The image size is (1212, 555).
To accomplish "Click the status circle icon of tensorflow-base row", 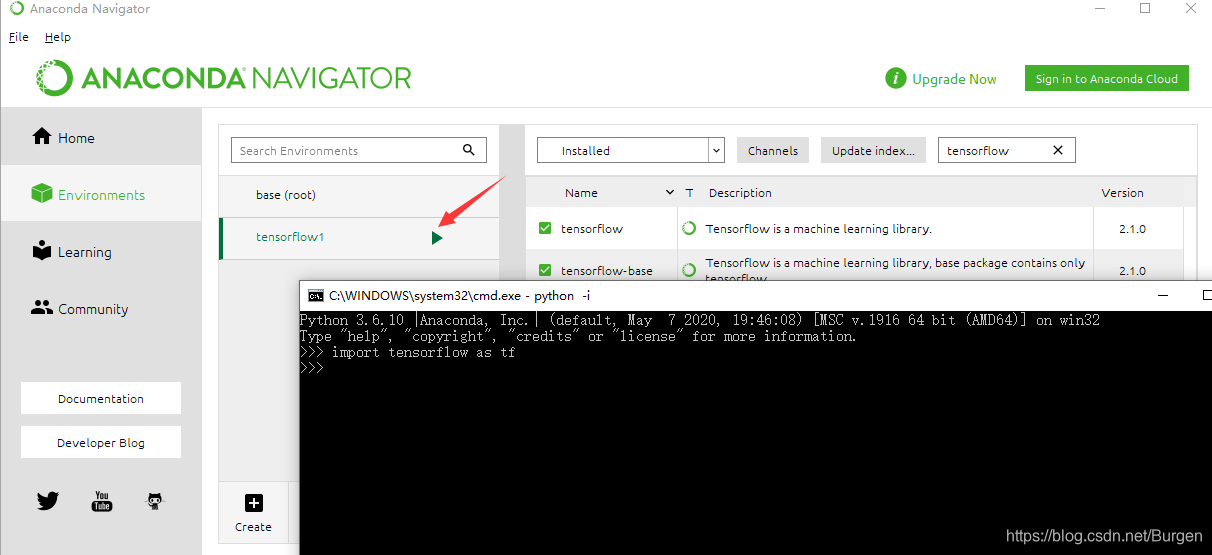I will click(689, 270).
